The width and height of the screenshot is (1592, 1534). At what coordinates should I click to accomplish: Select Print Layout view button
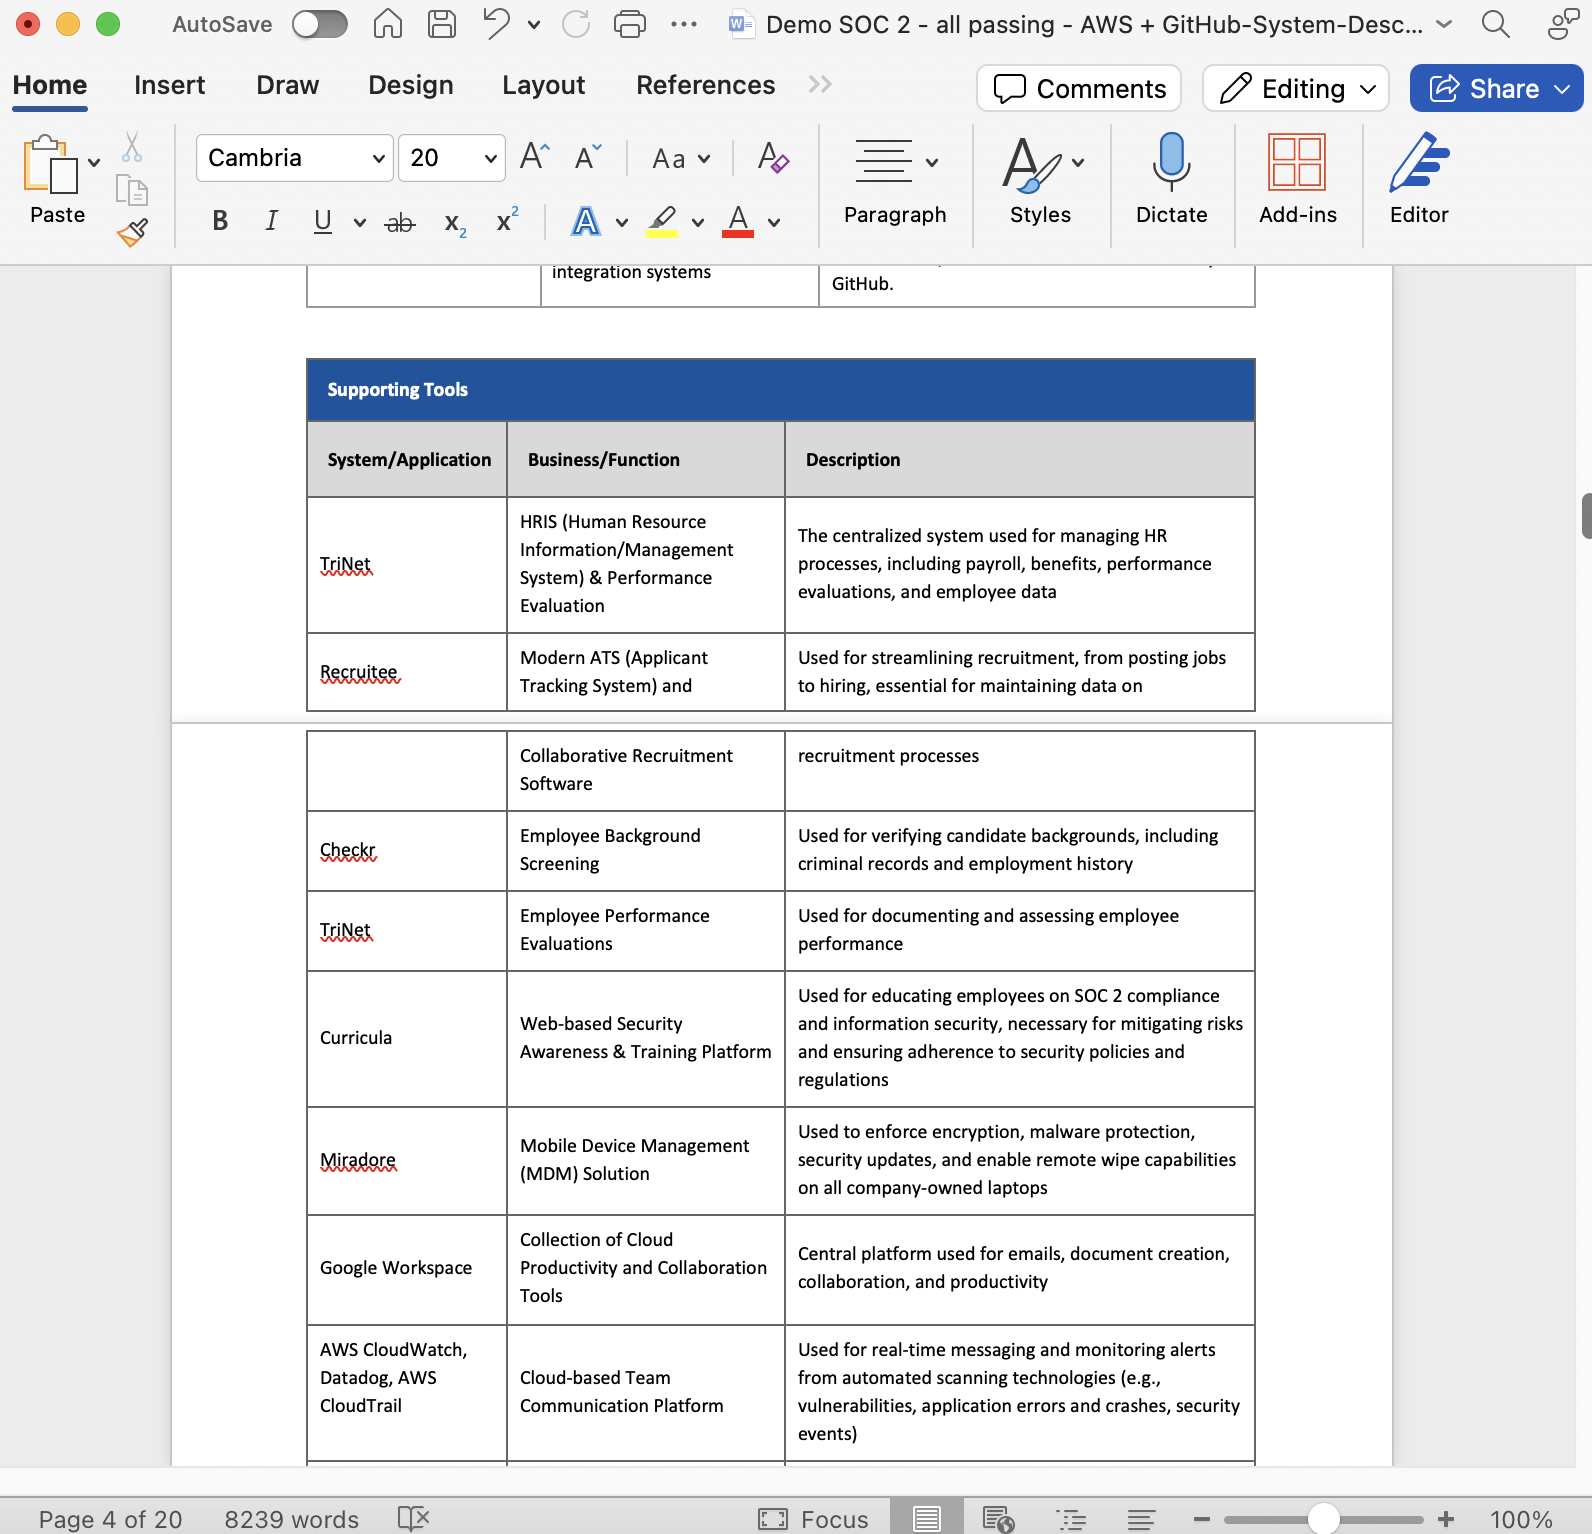[926, 1519]
